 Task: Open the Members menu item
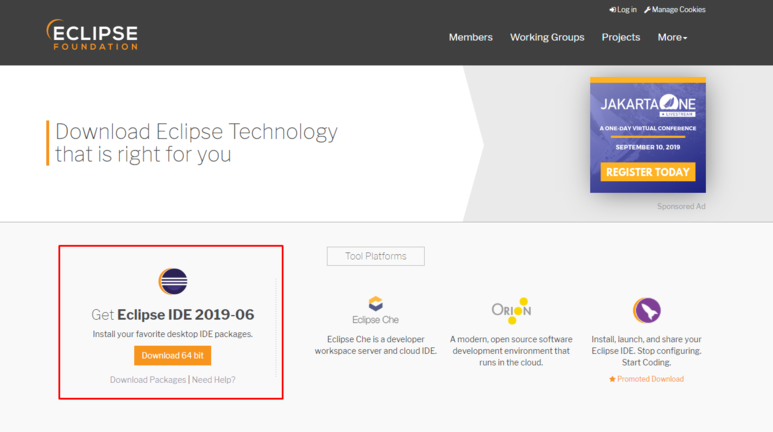470,37
